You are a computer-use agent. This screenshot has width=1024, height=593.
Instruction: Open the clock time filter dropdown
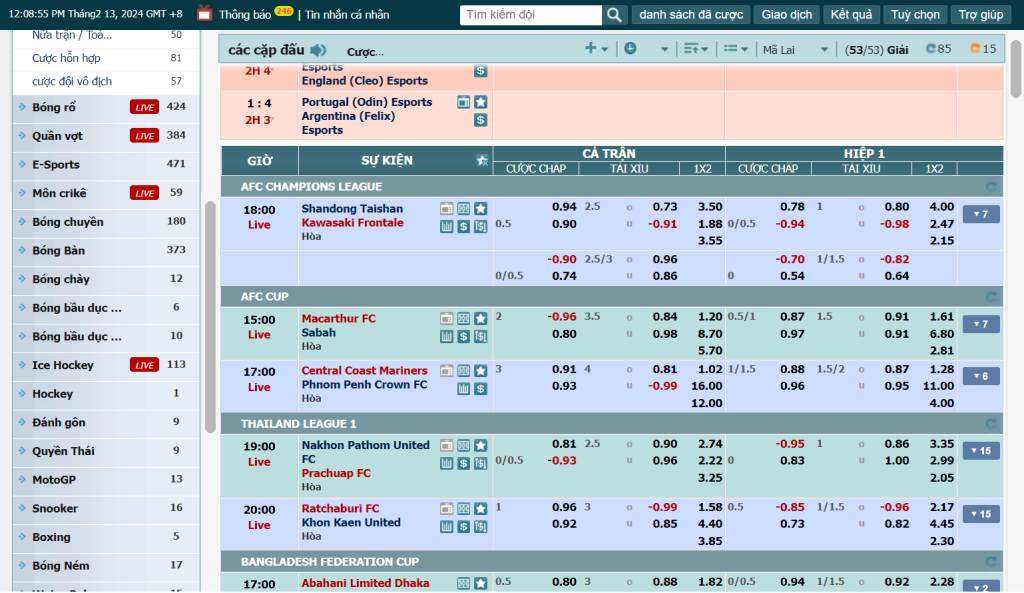[x=645, y=49]
